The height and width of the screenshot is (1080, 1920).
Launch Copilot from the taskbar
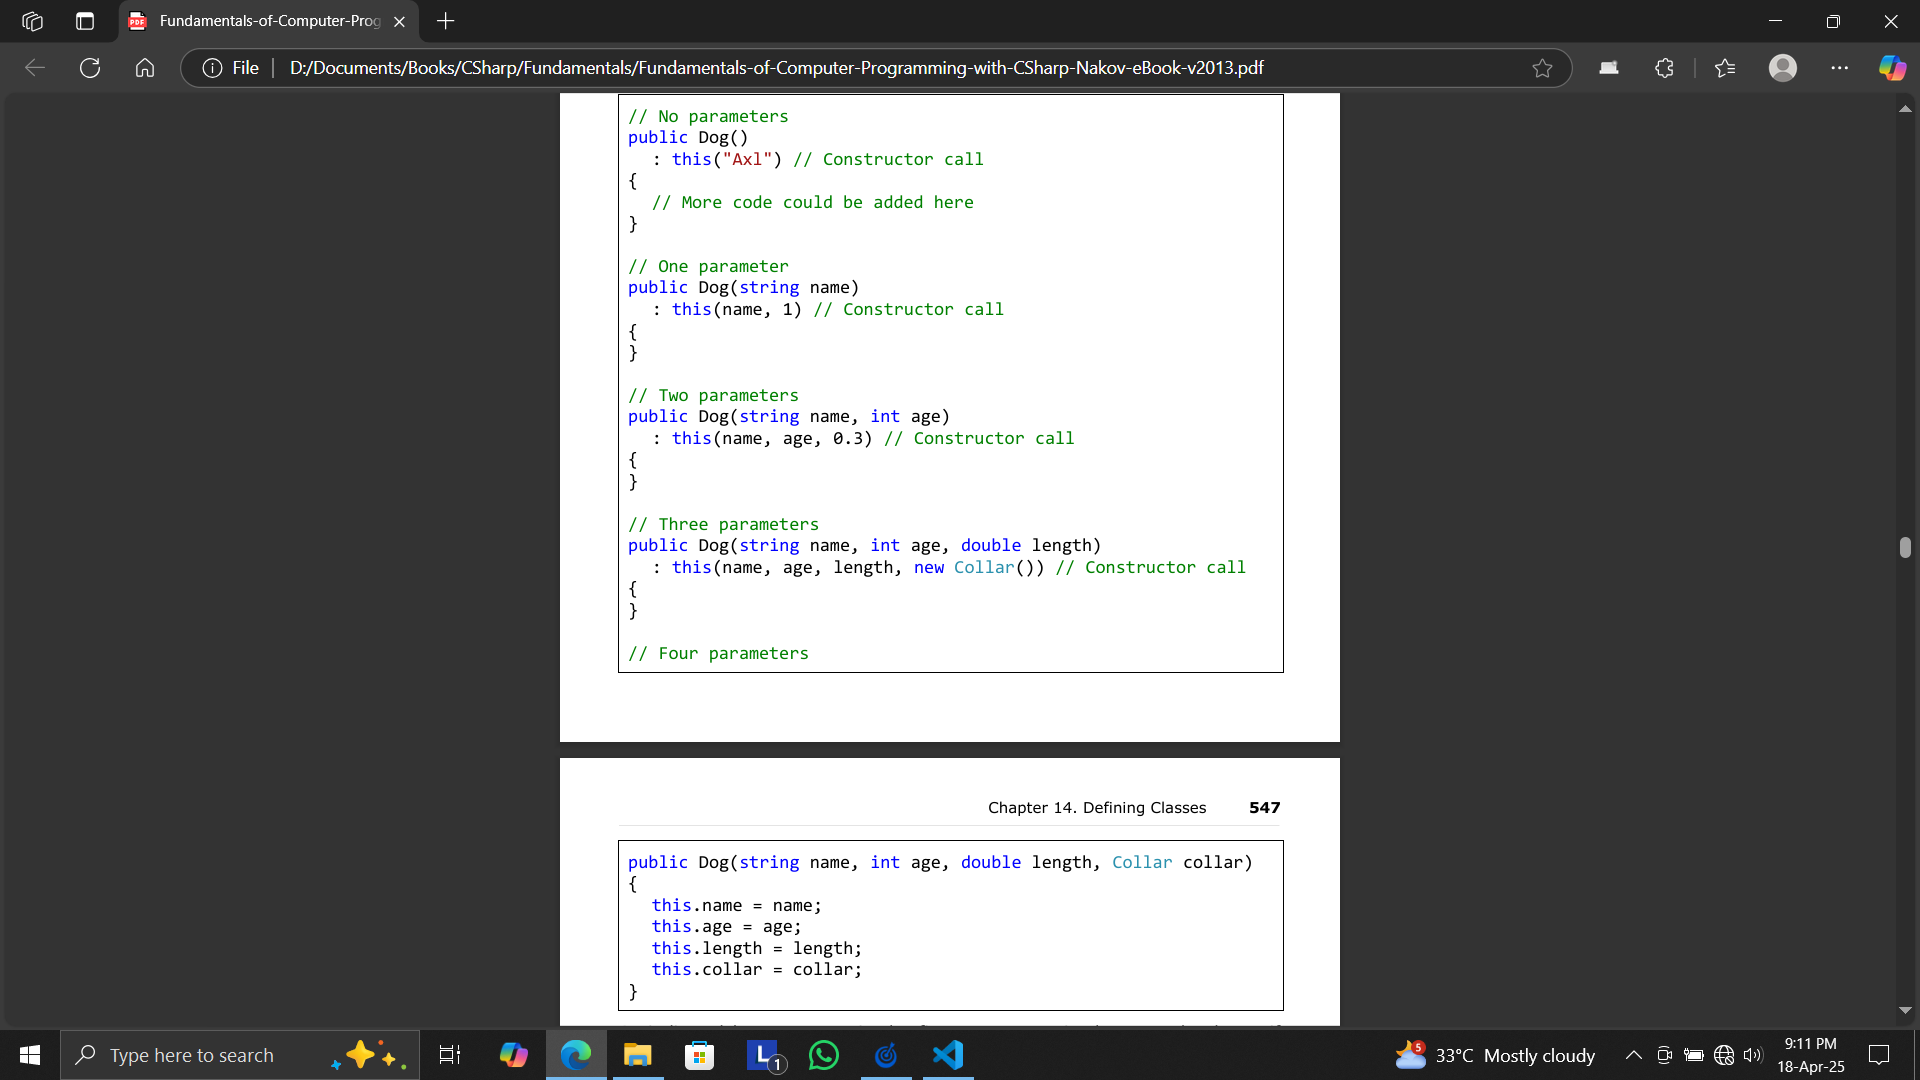point(513,1055)
